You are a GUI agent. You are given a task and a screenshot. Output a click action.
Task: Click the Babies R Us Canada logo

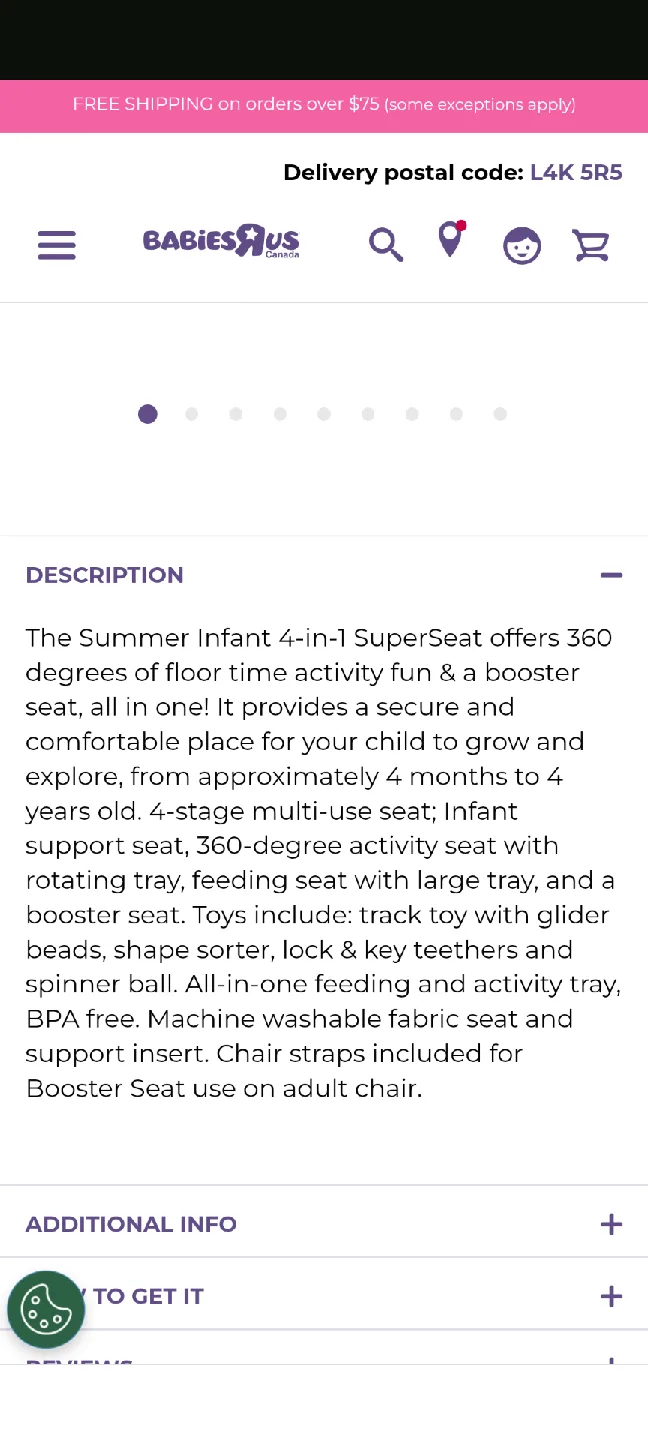tap(220, 241)
